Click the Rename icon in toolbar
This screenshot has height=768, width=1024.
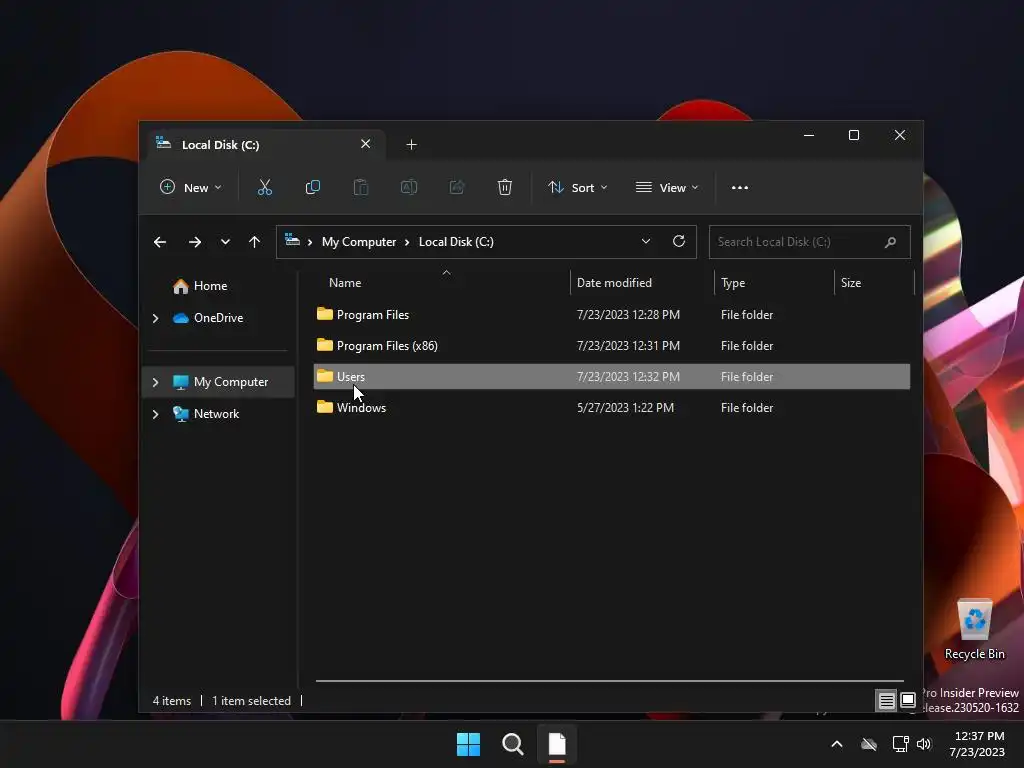[x=409, y=187]
